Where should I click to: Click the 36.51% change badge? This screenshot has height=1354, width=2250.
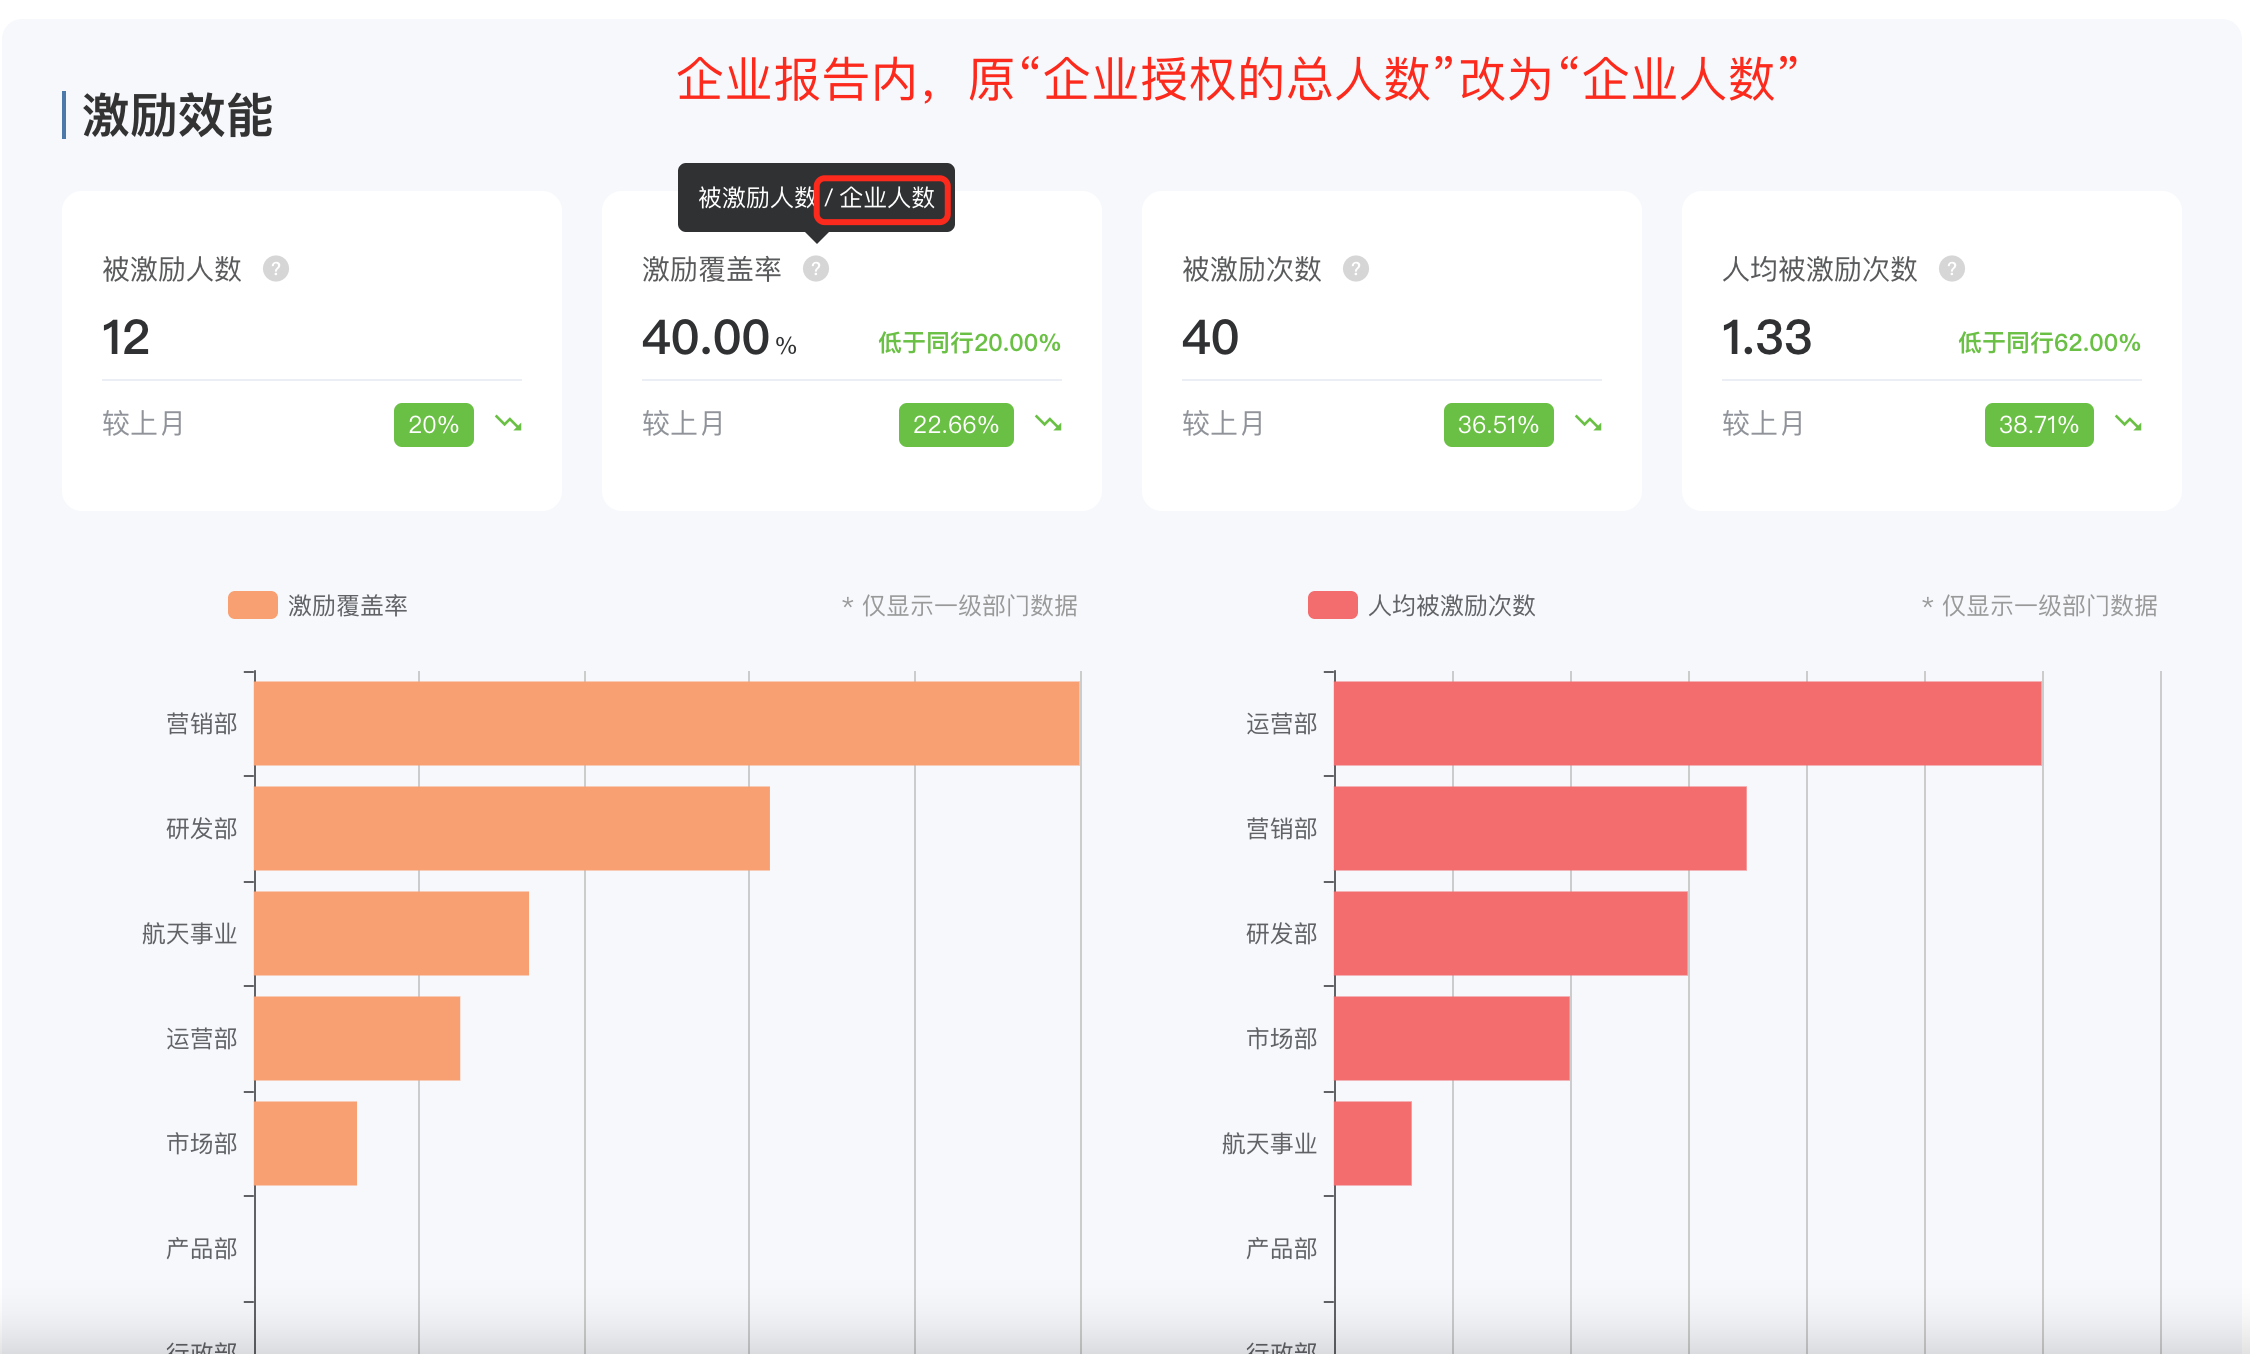pos(1498,425)
